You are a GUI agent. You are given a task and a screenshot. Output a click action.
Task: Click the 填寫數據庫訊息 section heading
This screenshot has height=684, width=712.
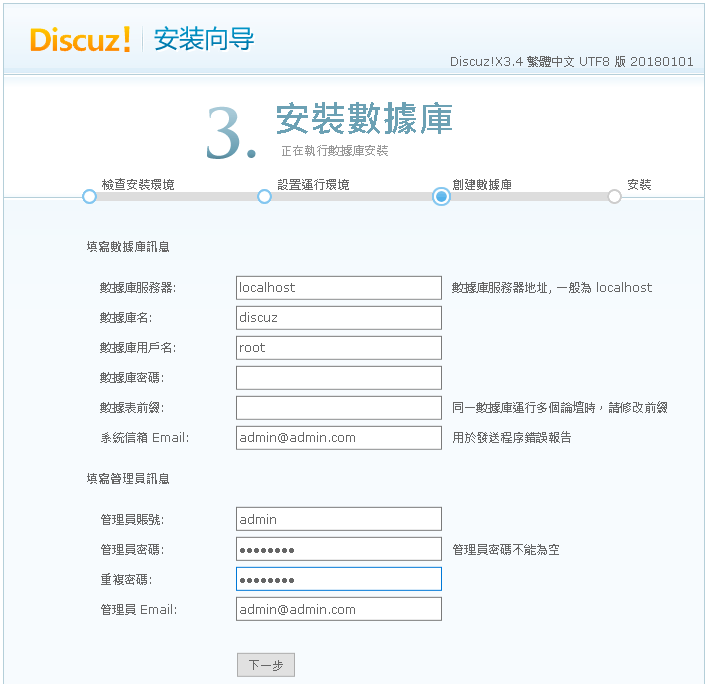[x=128, y=247]
